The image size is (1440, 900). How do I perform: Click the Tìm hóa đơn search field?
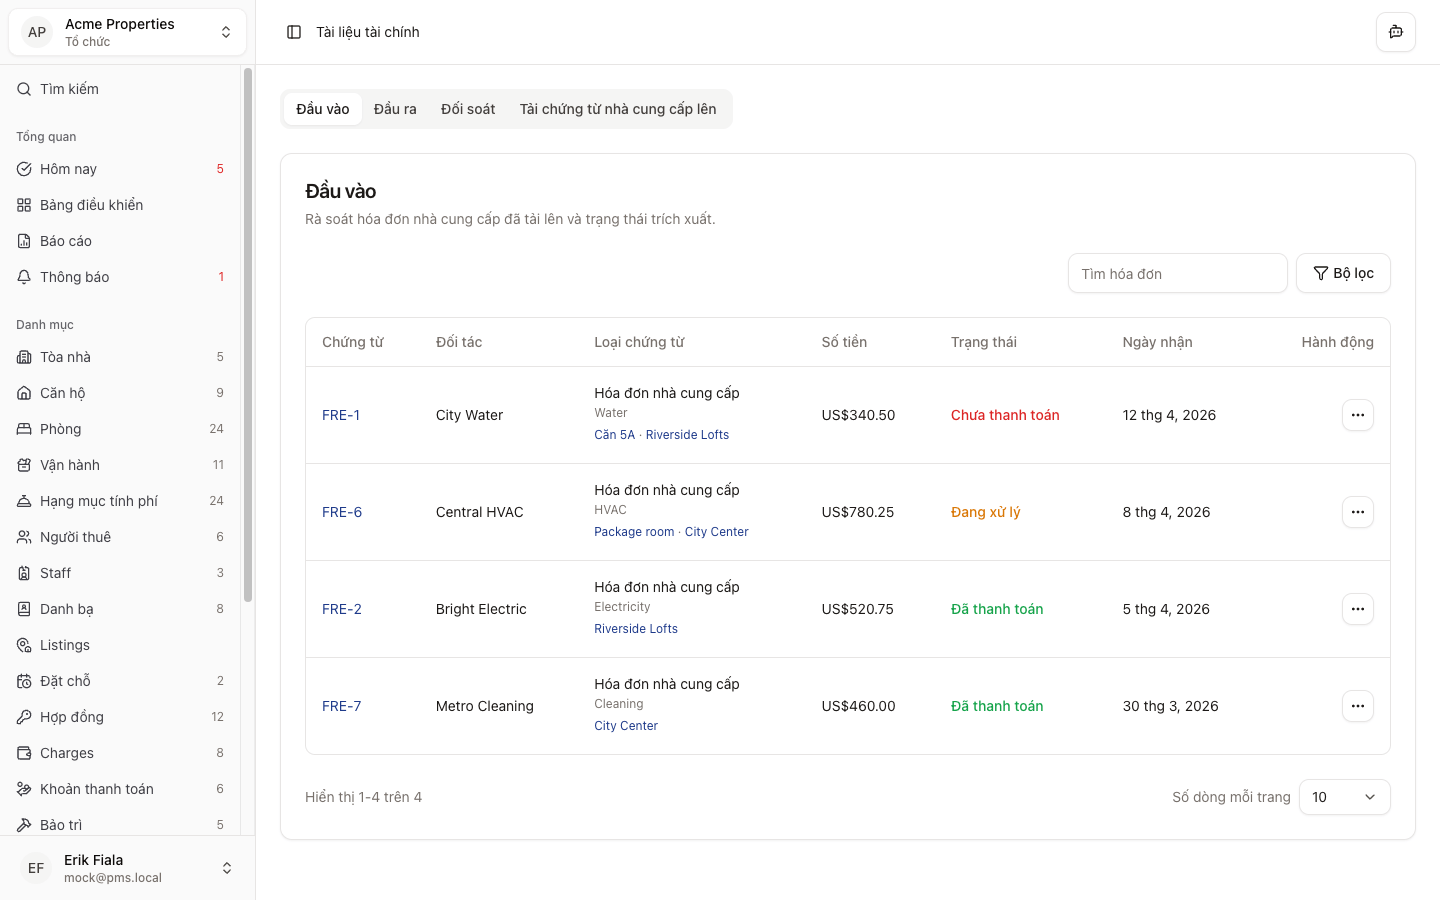[x=1177, y=273]
